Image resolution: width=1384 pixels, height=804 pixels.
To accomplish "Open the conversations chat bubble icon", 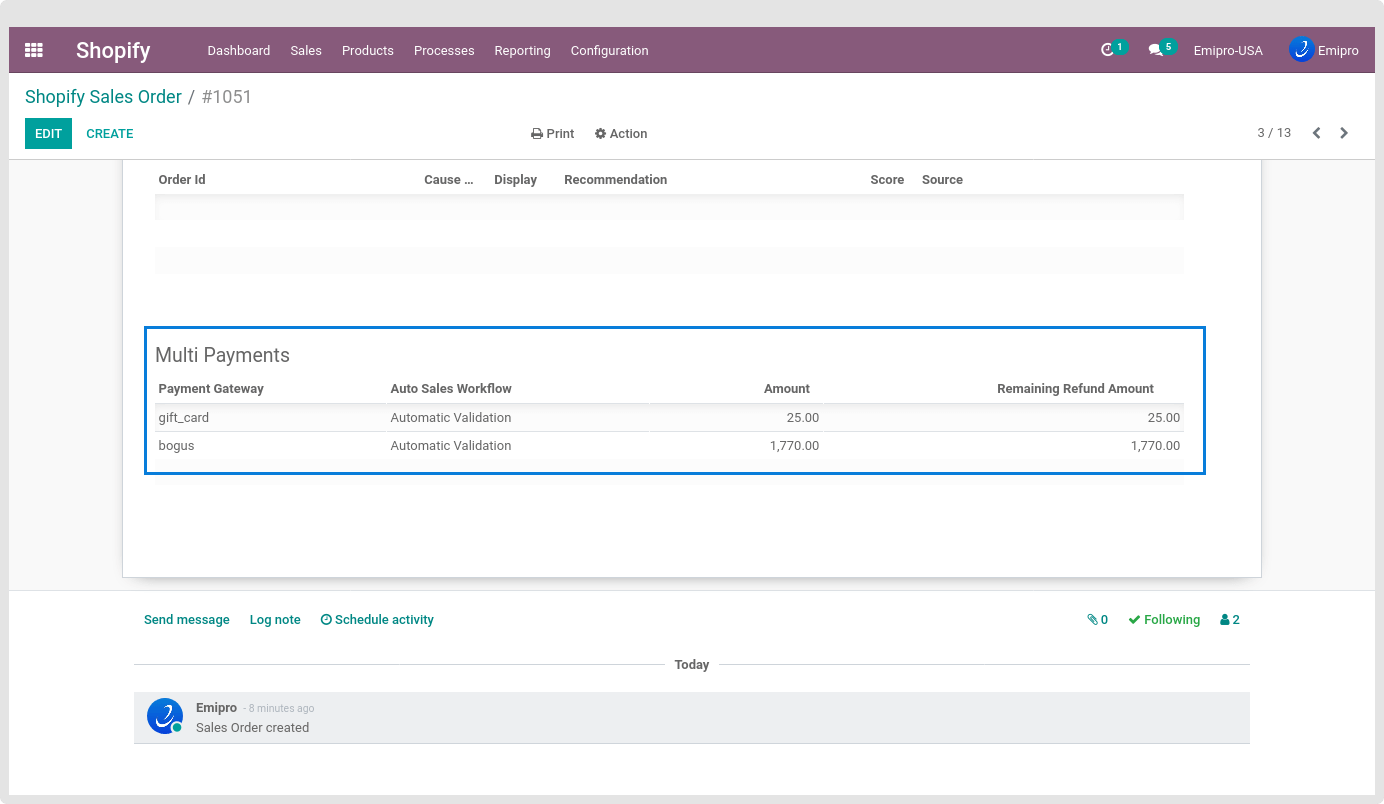I will 1155,50.
